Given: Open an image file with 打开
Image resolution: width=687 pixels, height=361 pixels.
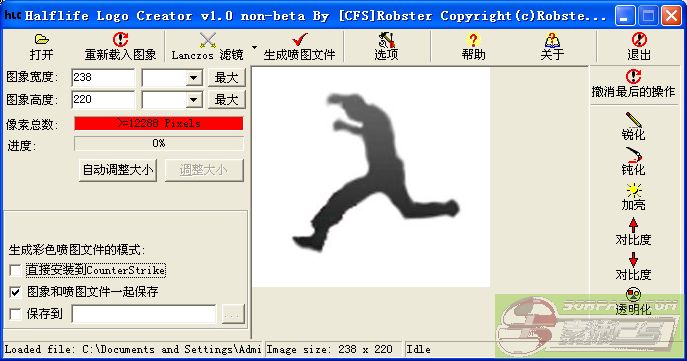Looking at the screenshot, I should tap(41, 47).
